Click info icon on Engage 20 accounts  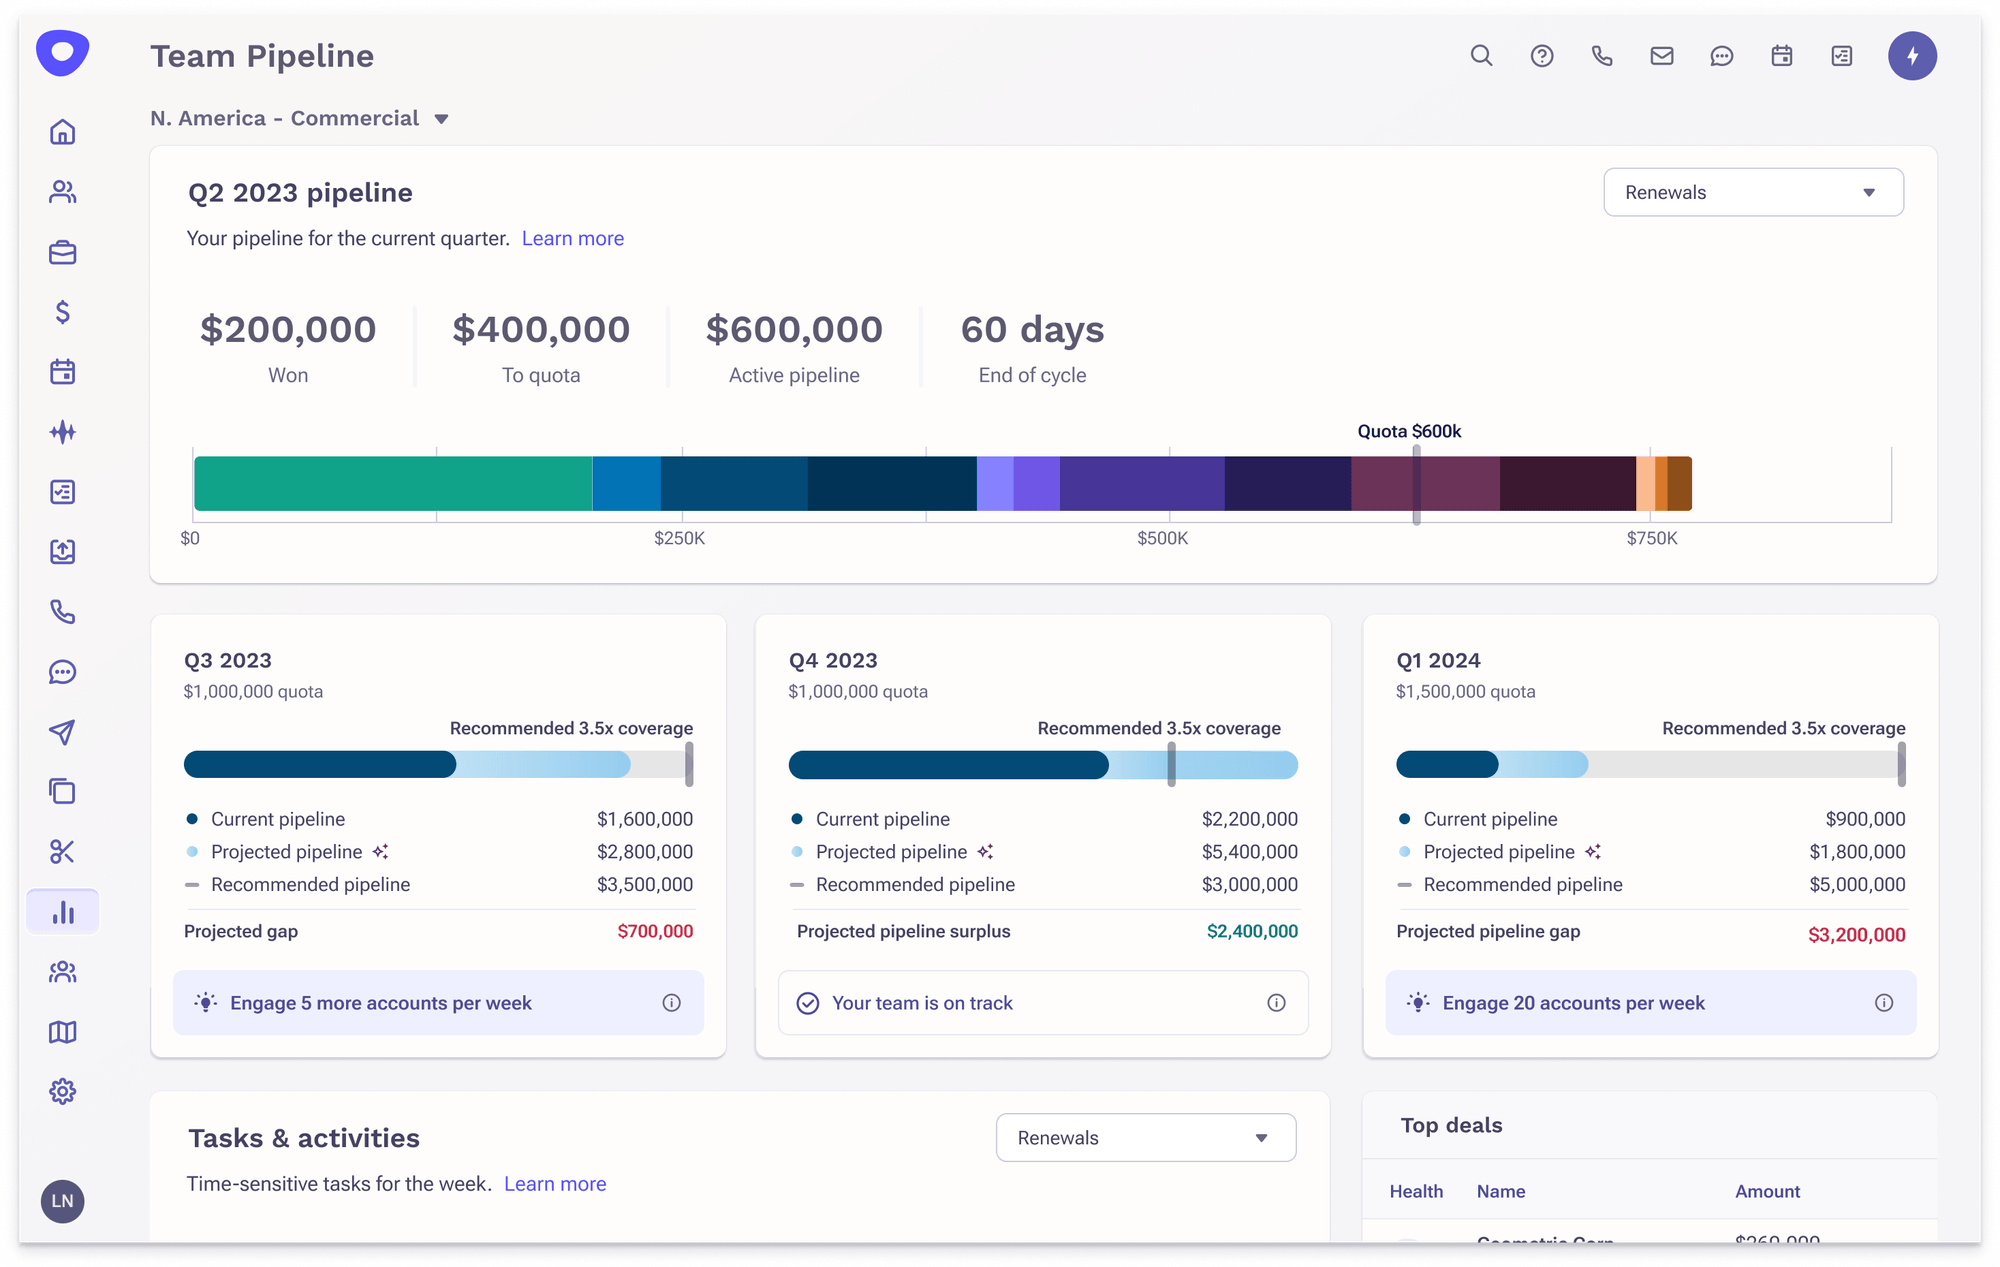(1884, 1003)
